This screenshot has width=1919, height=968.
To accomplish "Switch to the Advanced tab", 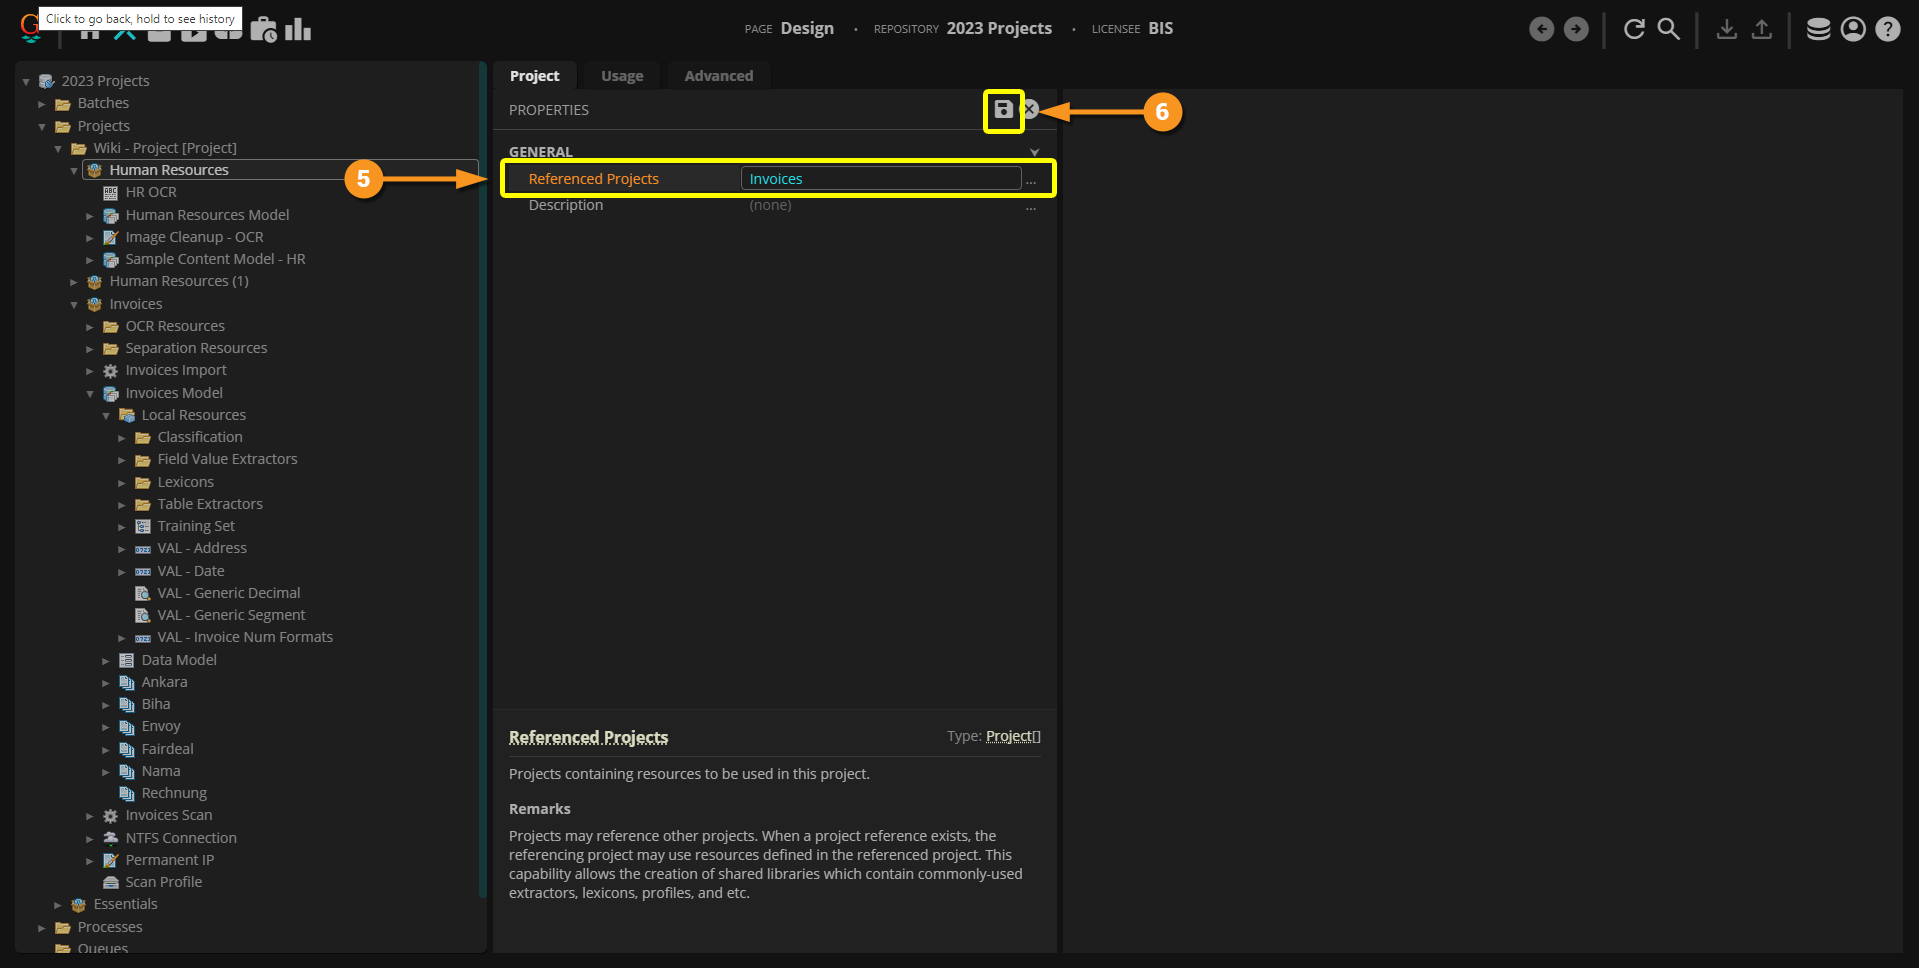I will tap(719, 76).
